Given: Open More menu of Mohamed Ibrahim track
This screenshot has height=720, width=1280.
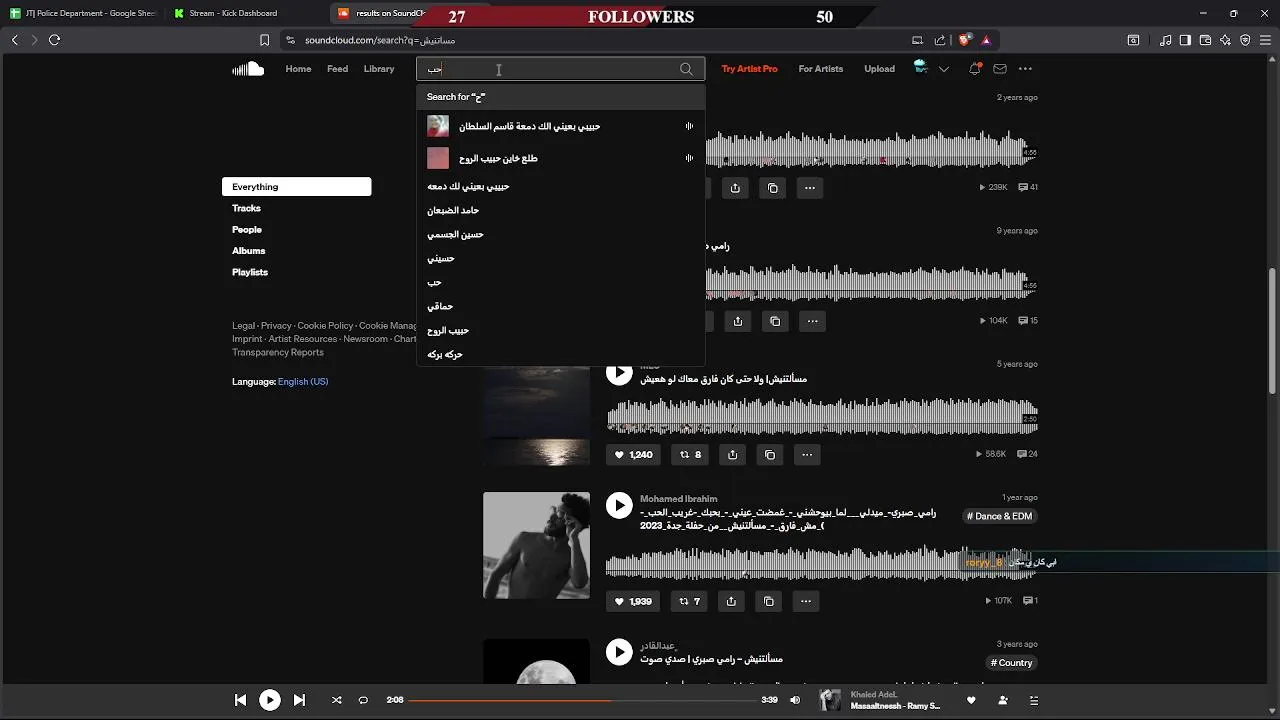Looking at the screenshot, I should pos(806,601).
